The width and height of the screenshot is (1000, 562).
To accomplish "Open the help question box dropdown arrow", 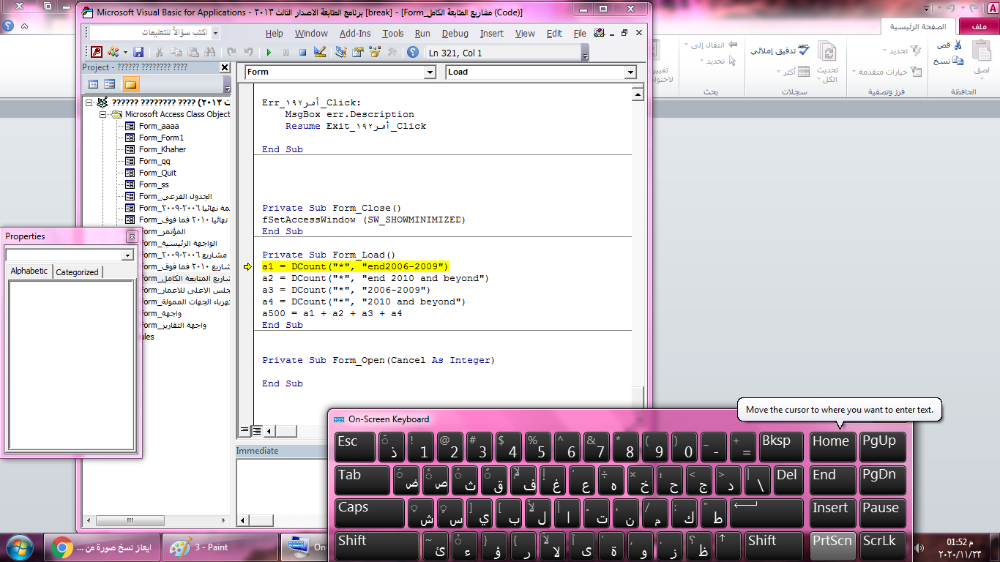I will 216,33.
